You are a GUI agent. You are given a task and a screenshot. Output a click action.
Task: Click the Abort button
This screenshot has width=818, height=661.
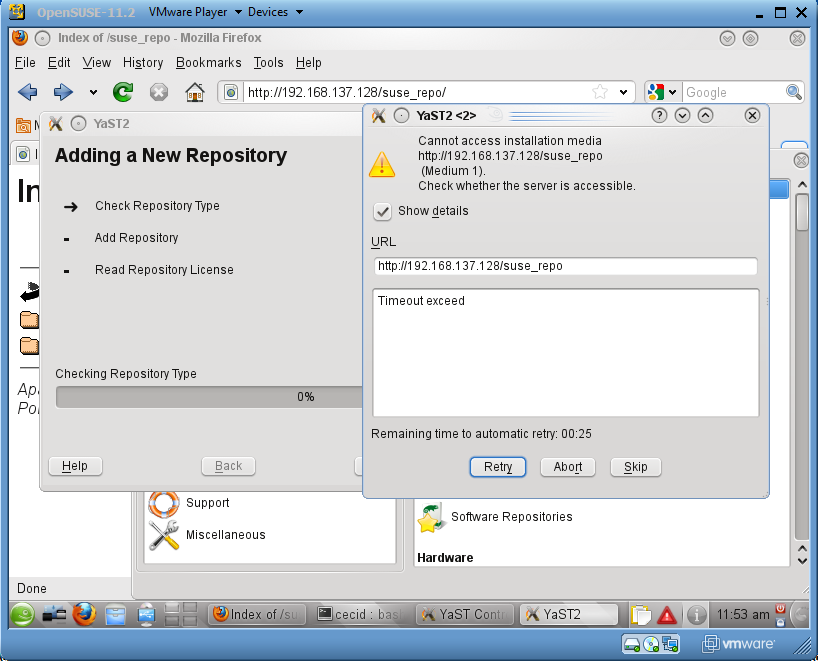[x=567, y=467]
